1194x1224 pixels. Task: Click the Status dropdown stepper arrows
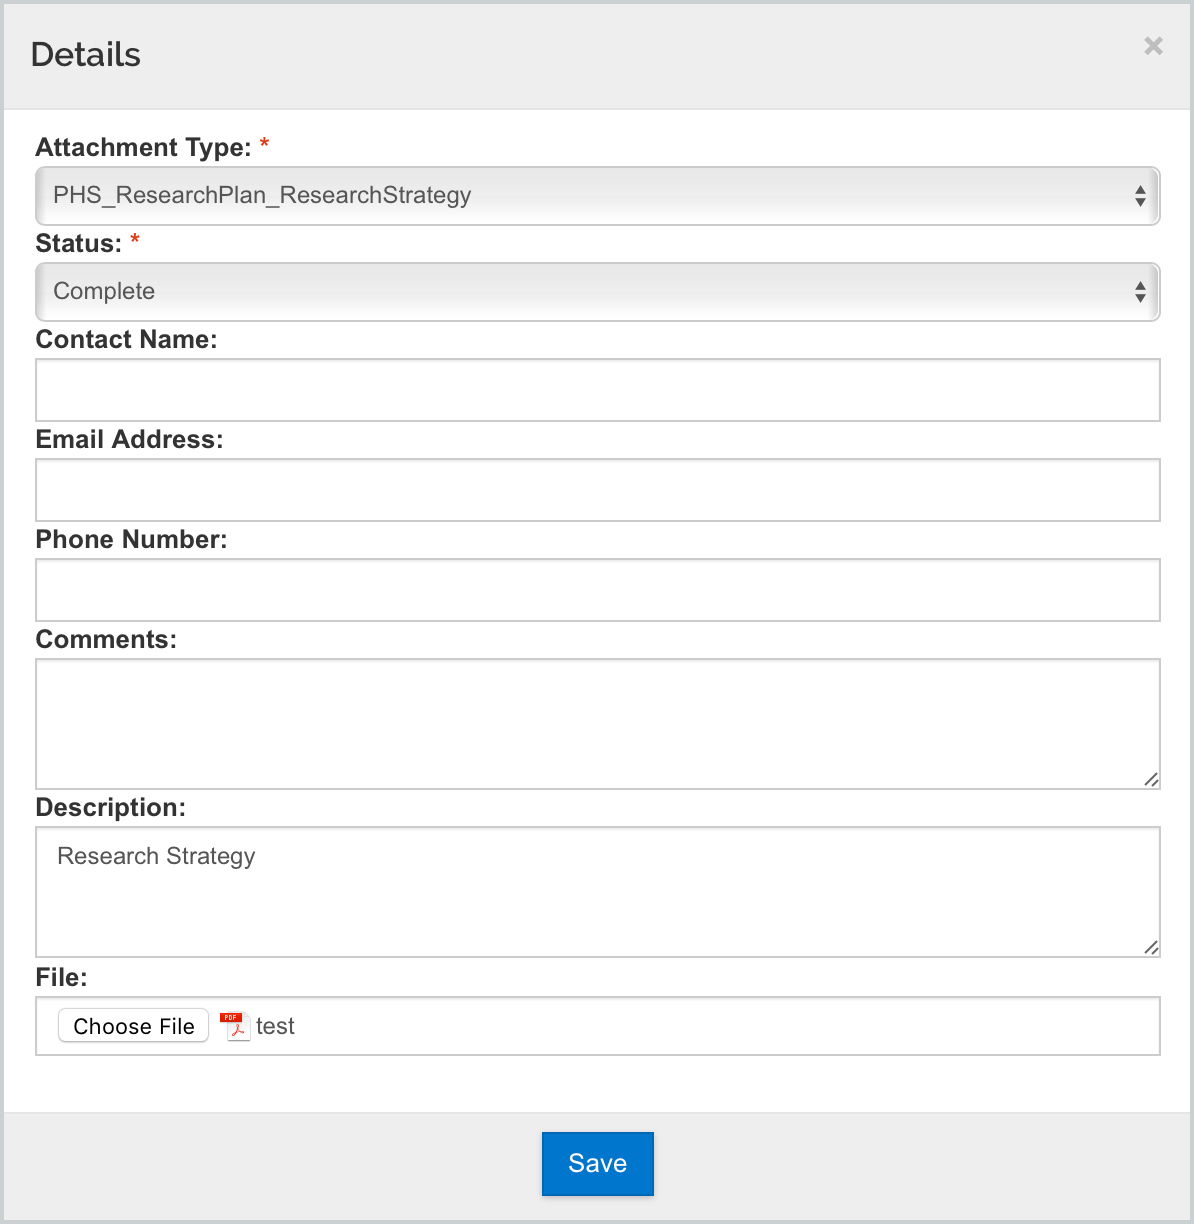(1140, 292)
